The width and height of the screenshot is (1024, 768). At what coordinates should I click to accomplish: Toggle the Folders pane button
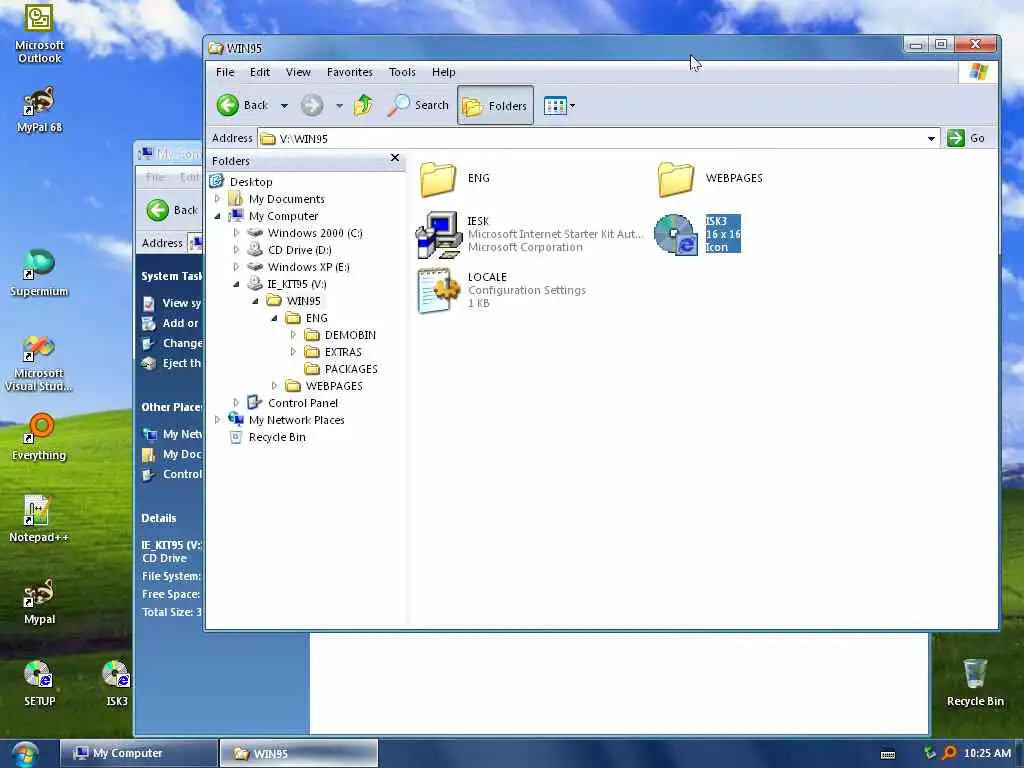pyautogui.click(x=495, y=105)
